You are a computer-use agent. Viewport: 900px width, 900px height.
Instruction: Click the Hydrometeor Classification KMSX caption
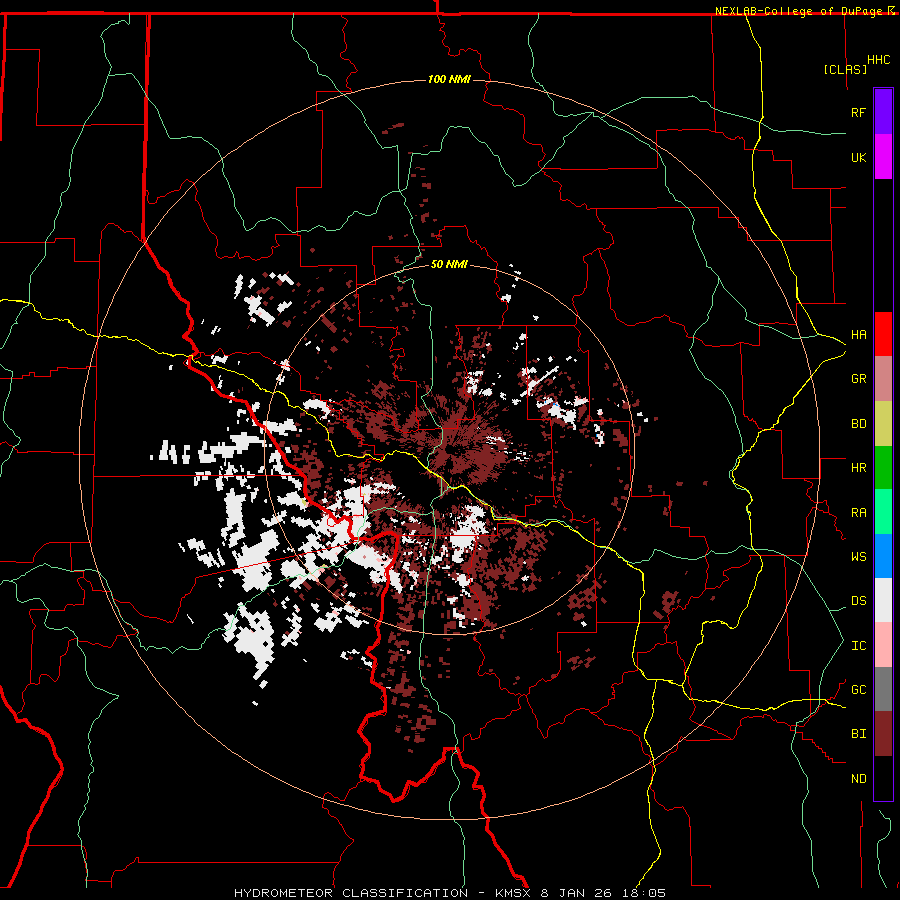point(450,893)
